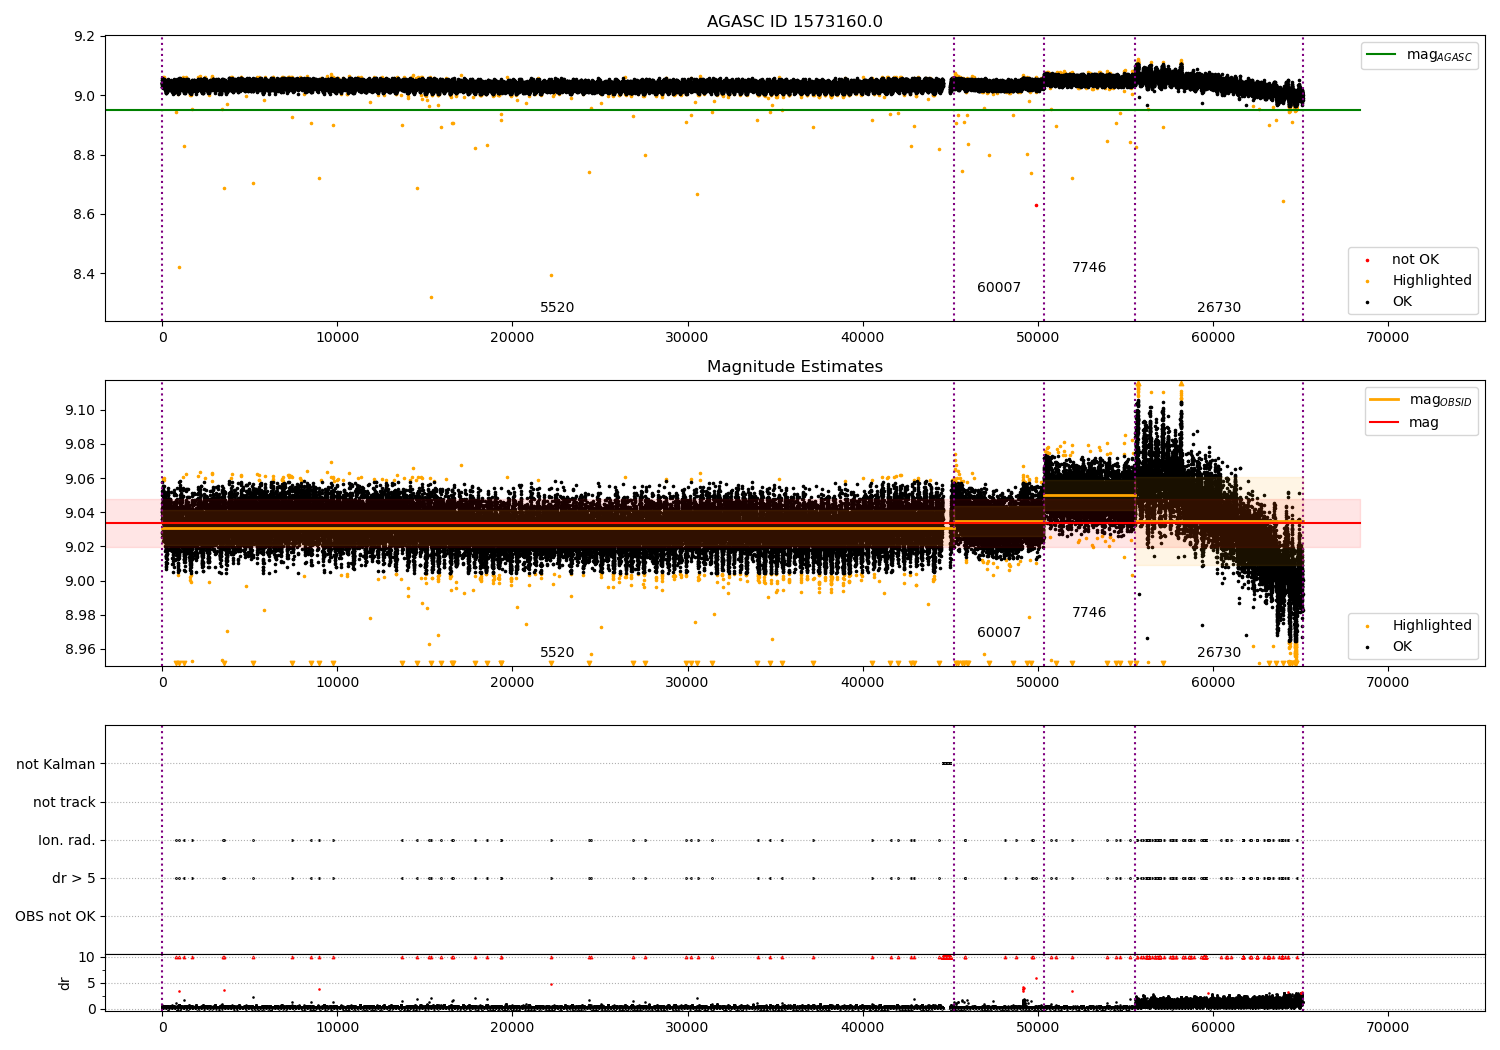The height and width of the screenshot is (1050, 1500).
Task: Click the obsid label 26730 in middle plot
Action: [1219, 653]
